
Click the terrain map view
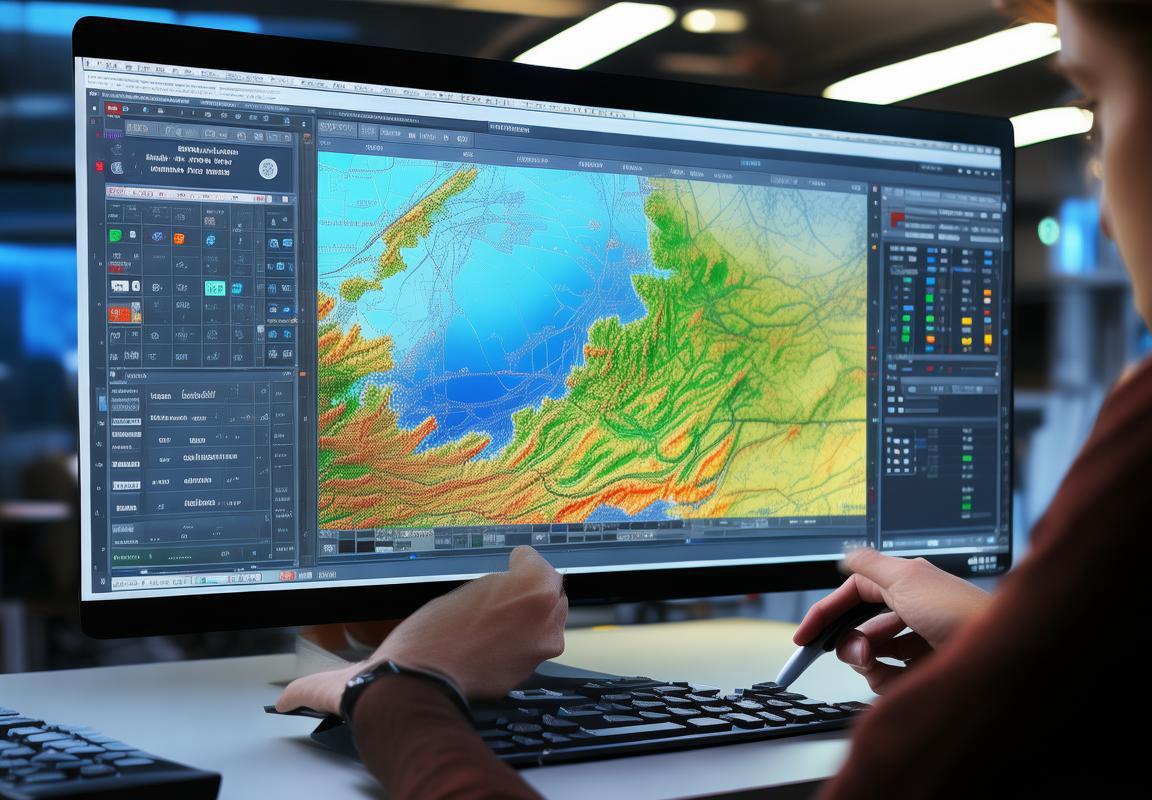tap(592, 339)
